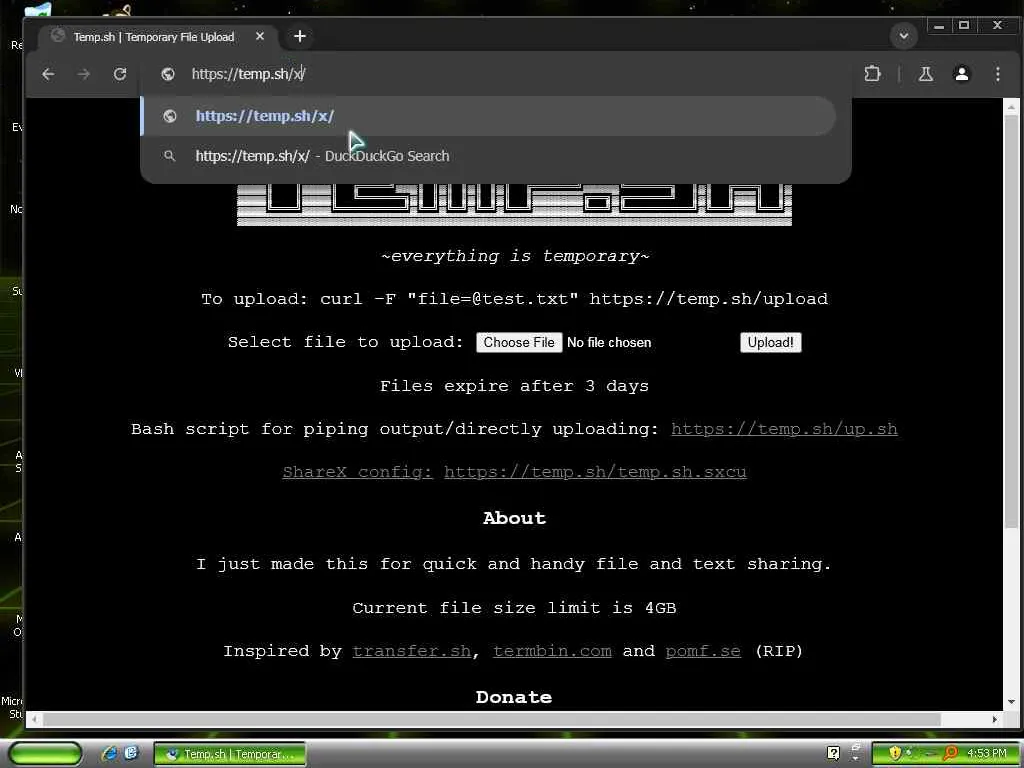1024x768 pixels.
Task: Click the forward navigation arrow
Action: (x=84, y=74)
